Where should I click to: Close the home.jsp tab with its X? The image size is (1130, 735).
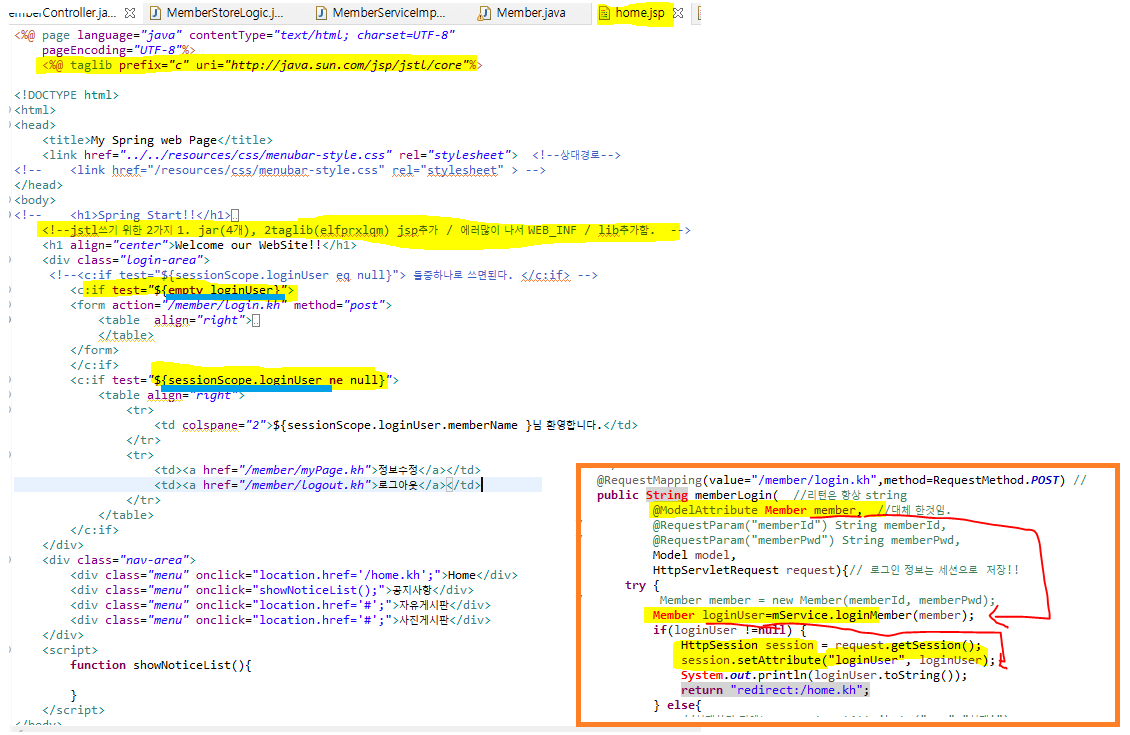pyautogui.click(x=677, y=13)
